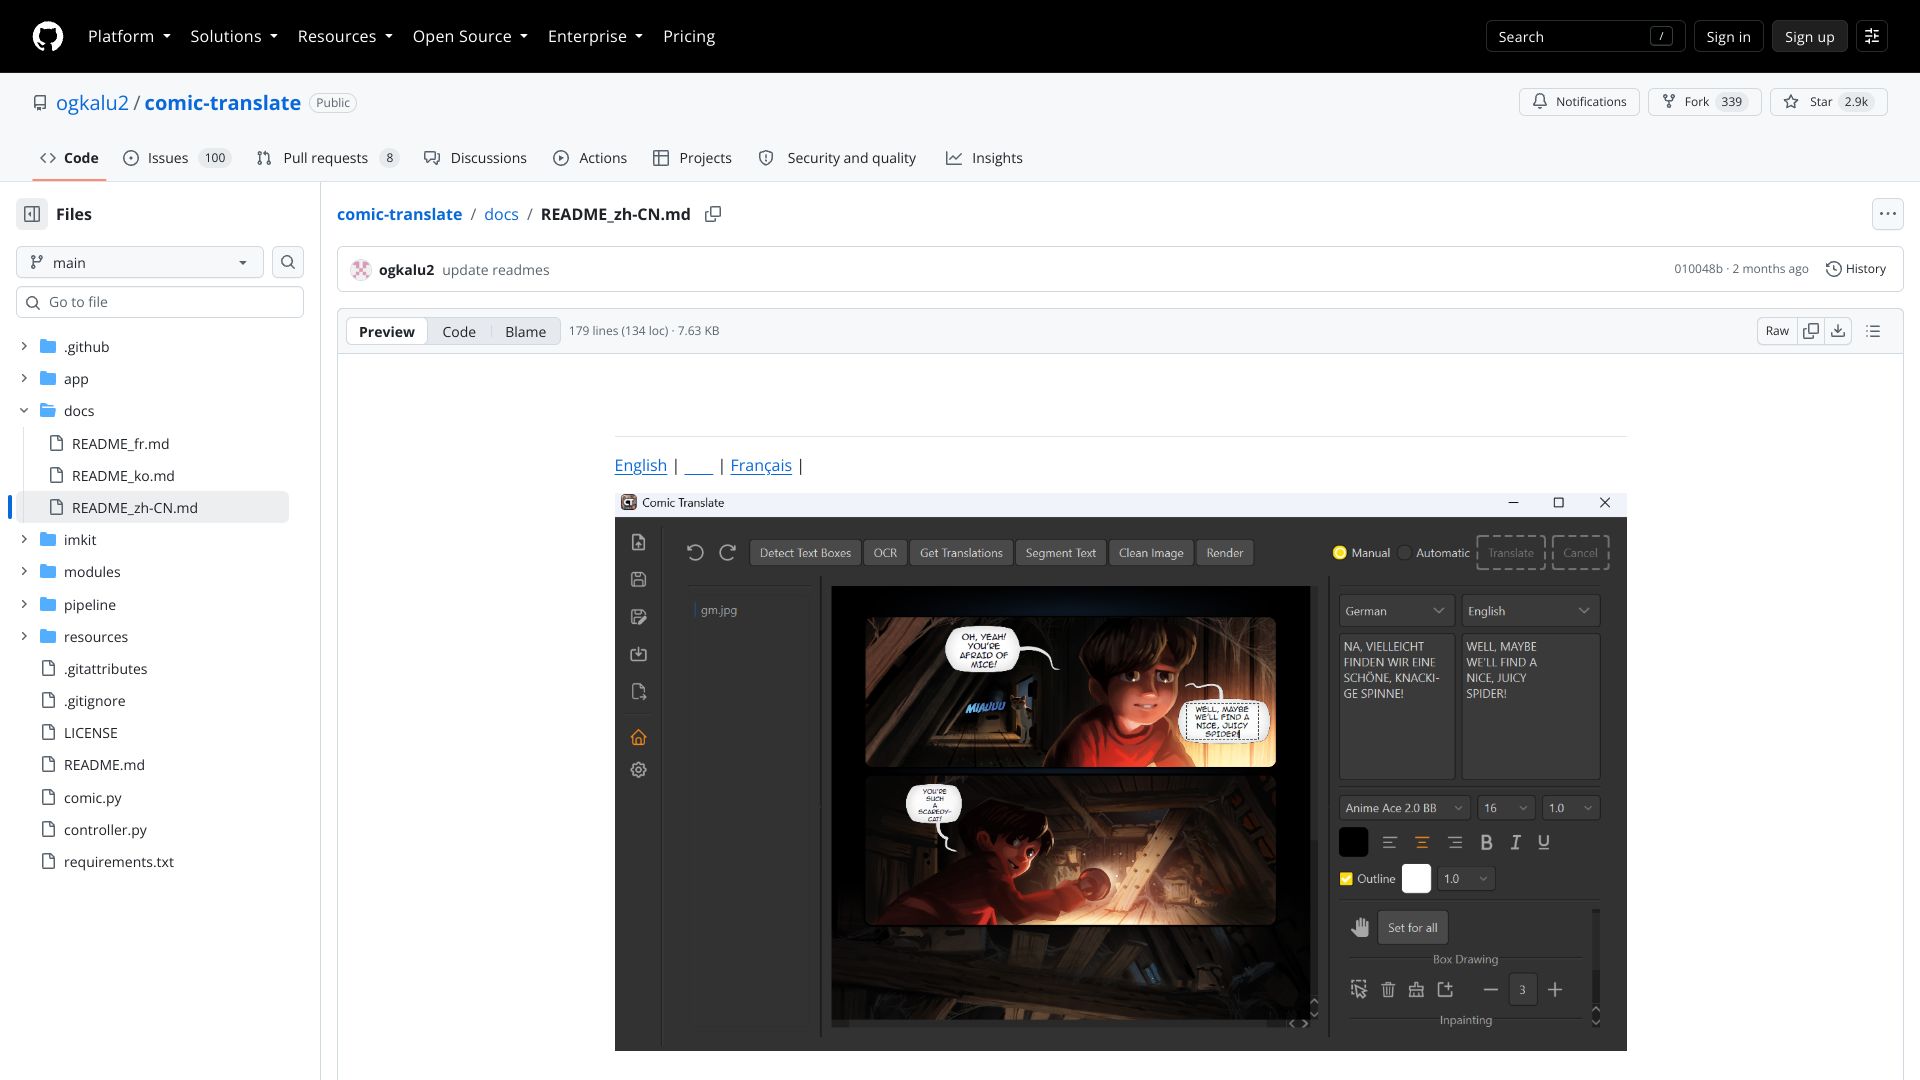Click the History clock link
Viewport: 1920px width, 1080px height.
1856,269
